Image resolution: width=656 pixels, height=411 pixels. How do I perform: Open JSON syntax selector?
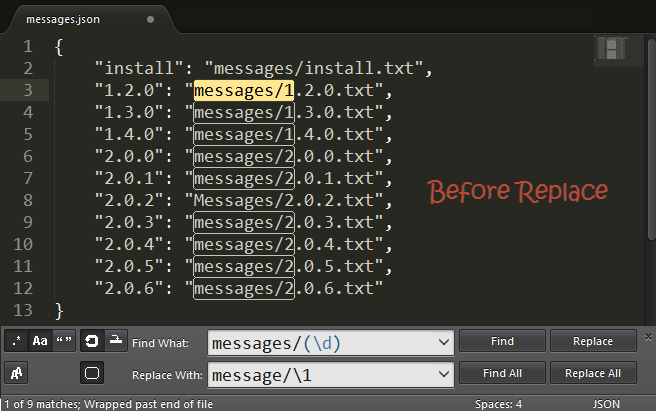coord(606,404)
